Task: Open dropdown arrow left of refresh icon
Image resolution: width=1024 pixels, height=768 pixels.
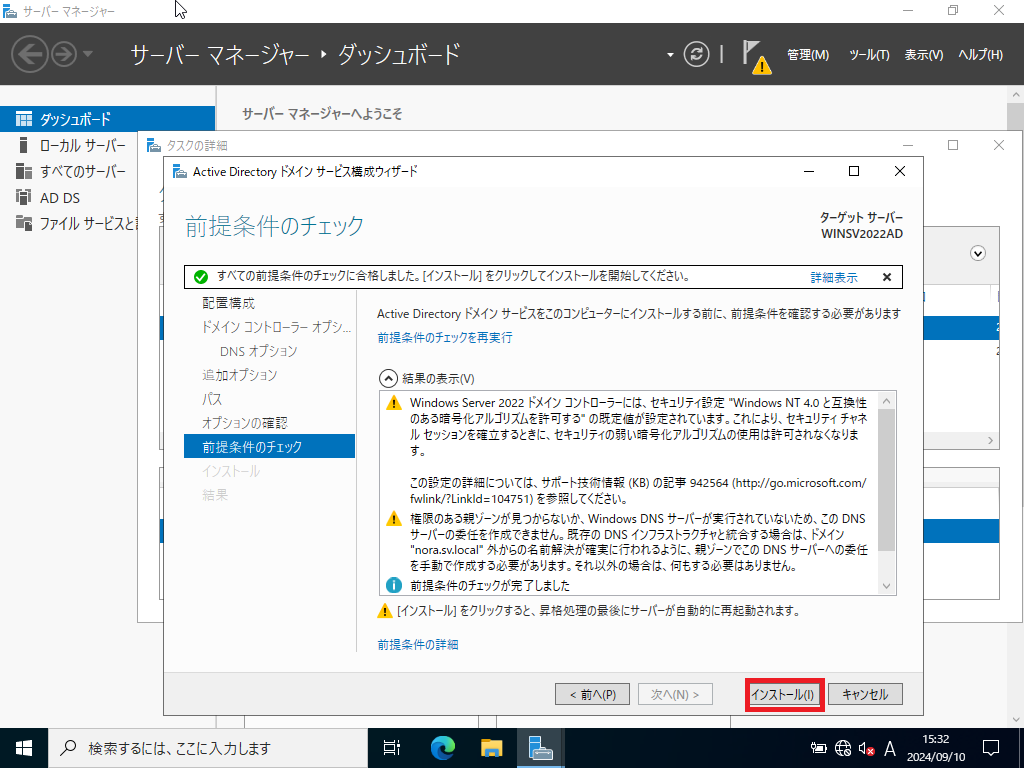Action: (x=670, y=55)
